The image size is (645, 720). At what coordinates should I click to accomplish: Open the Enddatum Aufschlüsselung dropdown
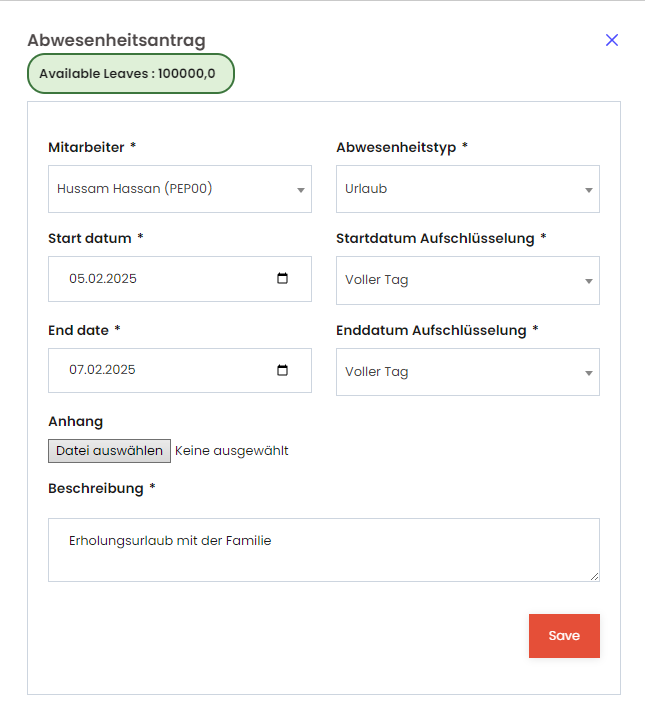(x=468, y=372)
